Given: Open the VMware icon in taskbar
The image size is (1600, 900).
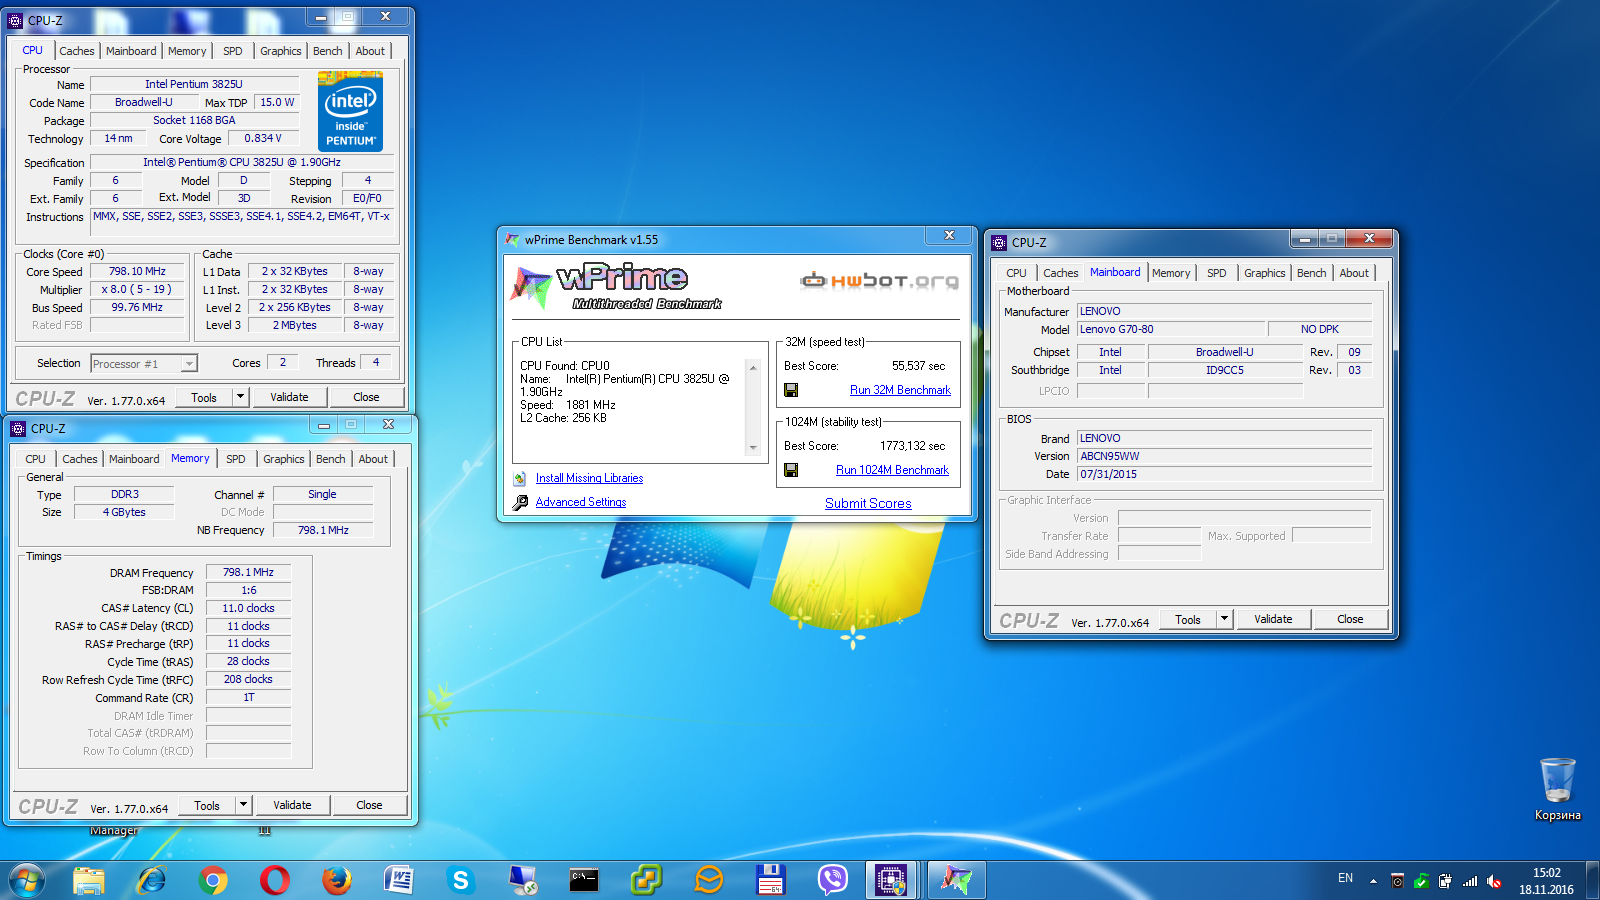Looking at the screenshot, I should coord(646,880).
